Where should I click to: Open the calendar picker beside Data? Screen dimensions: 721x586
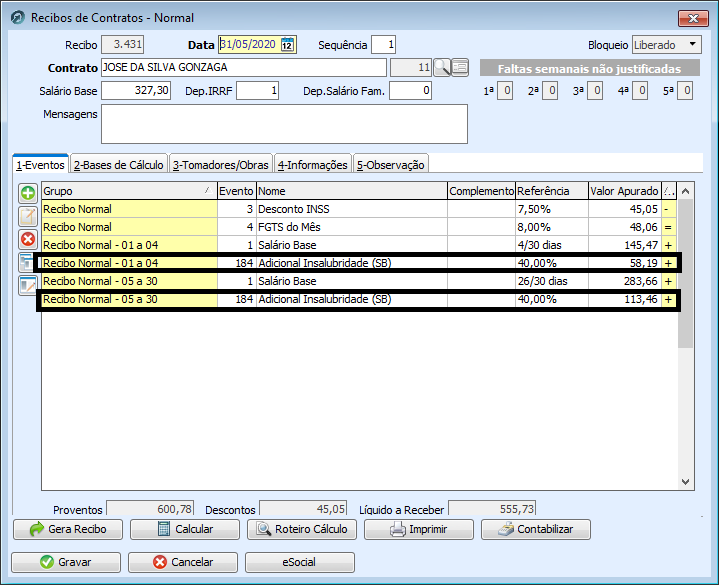pos(287,45)
